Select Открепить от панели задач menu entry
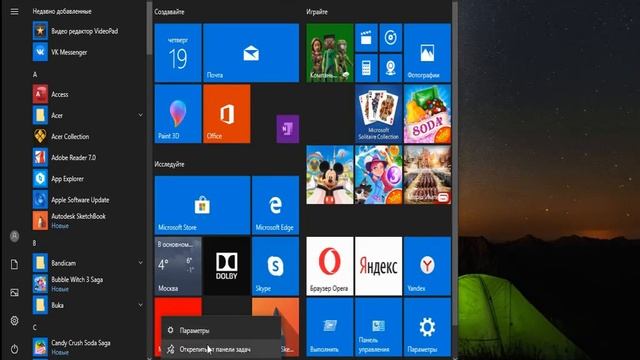The width and height of the screenshot is (640, 360). click(221, 349)
